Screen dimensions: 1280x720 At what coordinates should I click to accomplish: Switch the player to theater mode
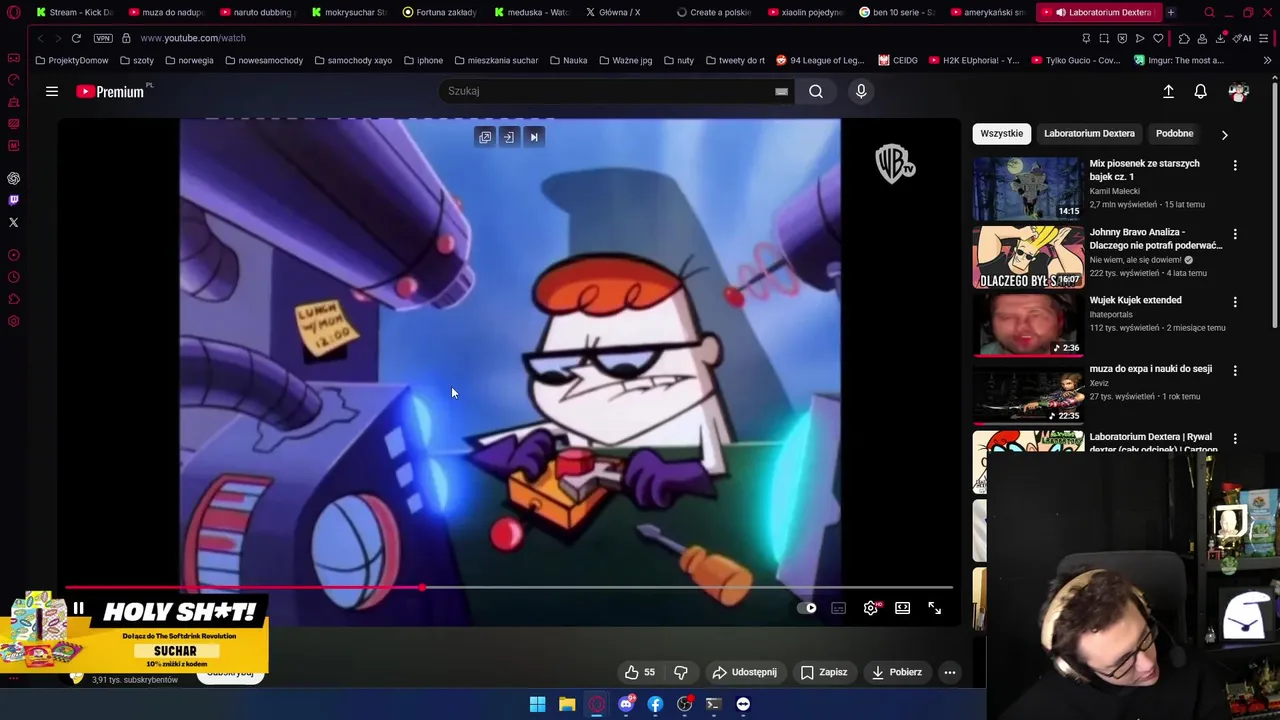[x=903, y=608]
